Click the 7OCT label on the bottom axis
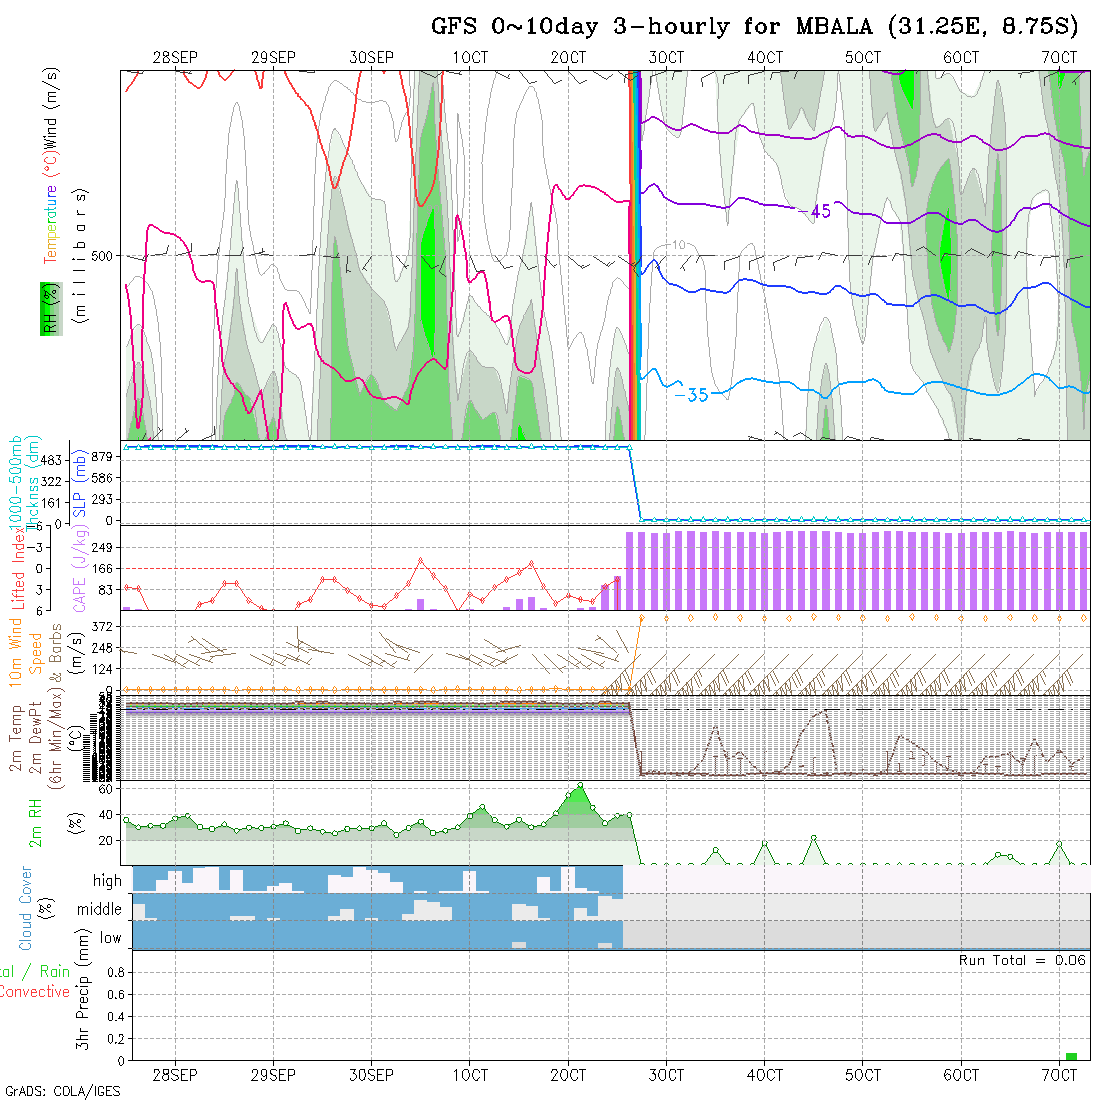1100x1100 pixels. click(1059, 1075)
